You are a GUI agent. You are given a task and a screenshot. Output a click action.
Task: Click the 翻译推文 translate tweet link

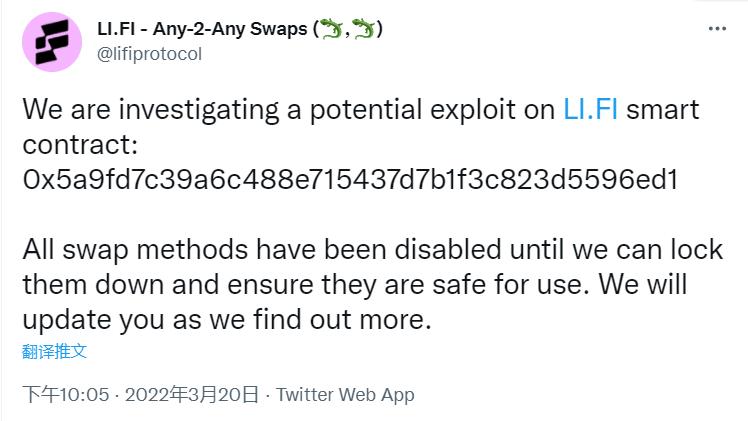pos(54,352)
